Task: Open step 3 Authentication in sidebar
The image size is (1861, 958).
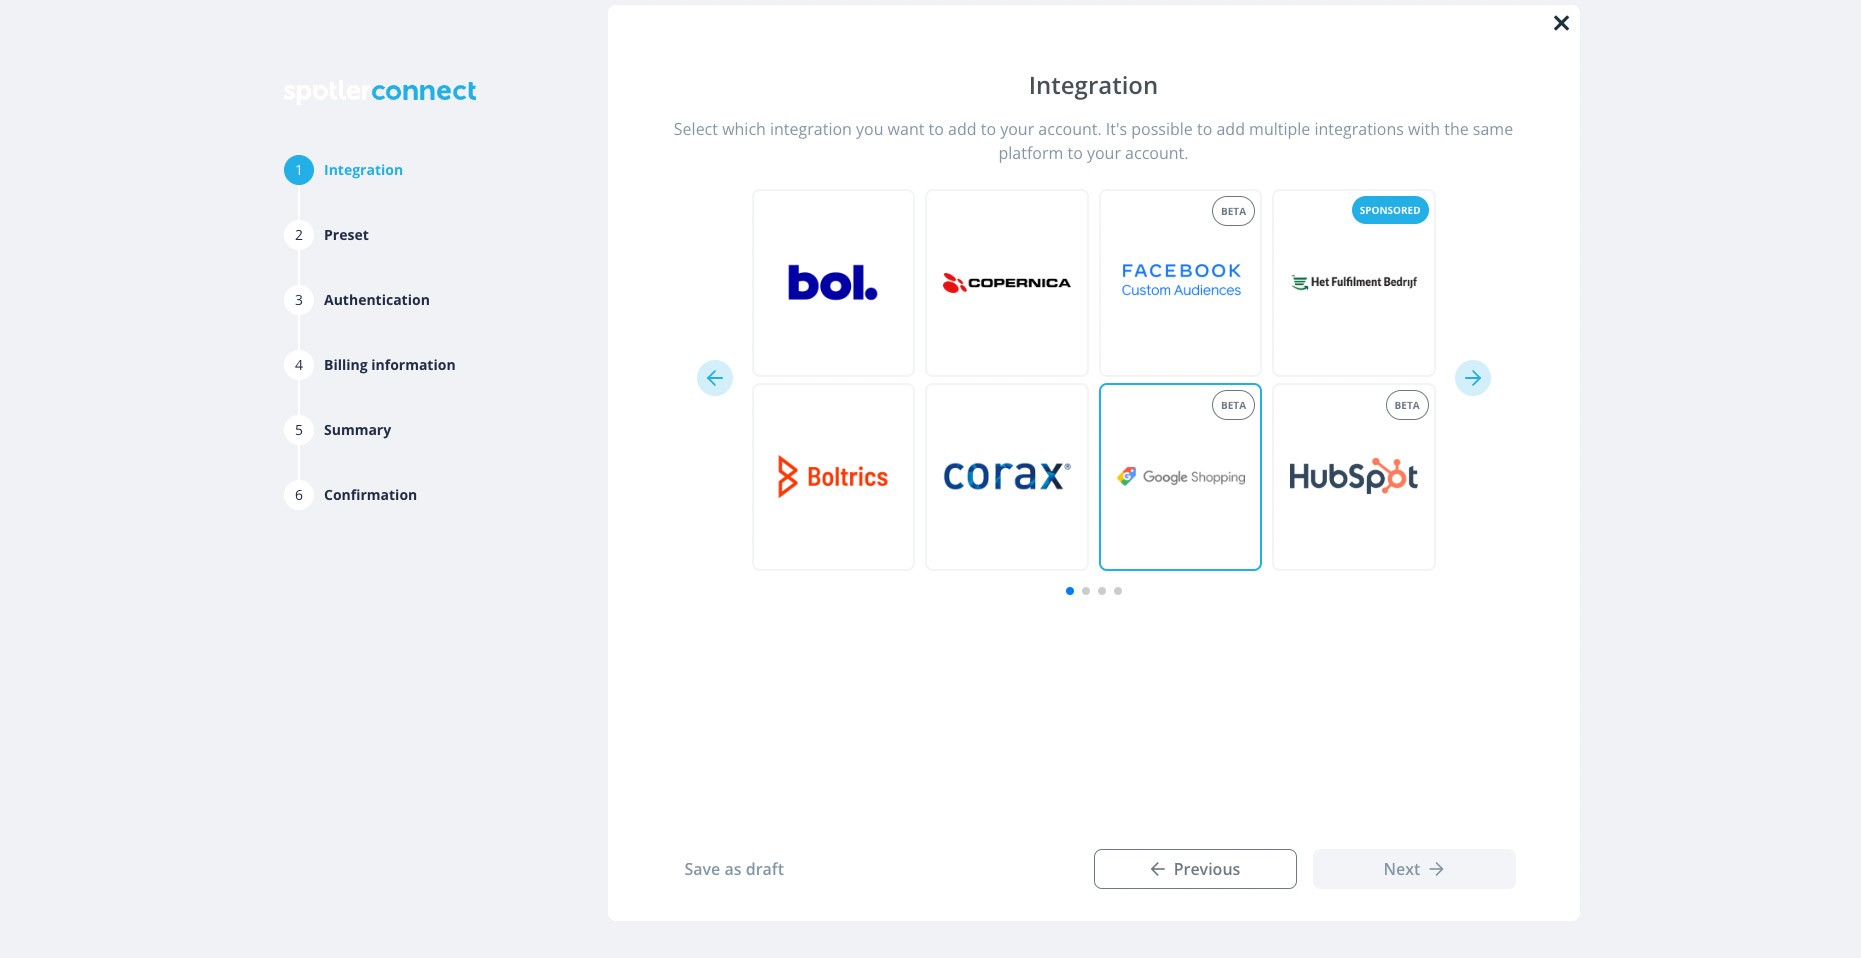Action: coord(376,300)
